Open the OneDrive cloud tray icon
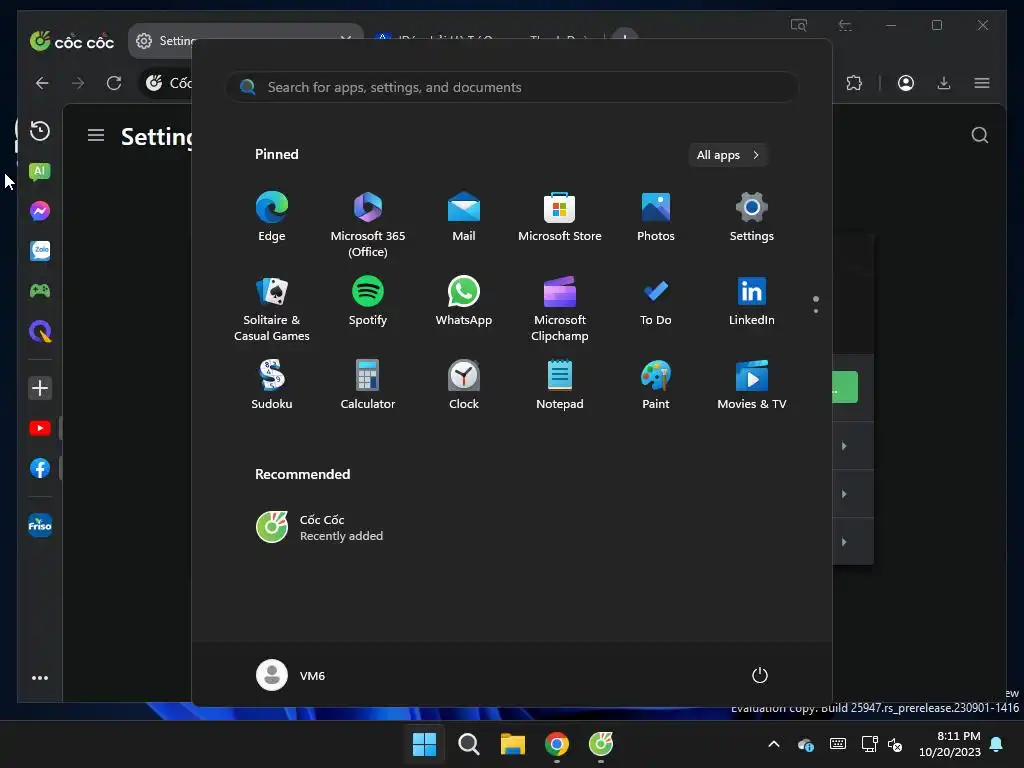The width and height of the screenshot is (1024, 768). coord(806,744)
